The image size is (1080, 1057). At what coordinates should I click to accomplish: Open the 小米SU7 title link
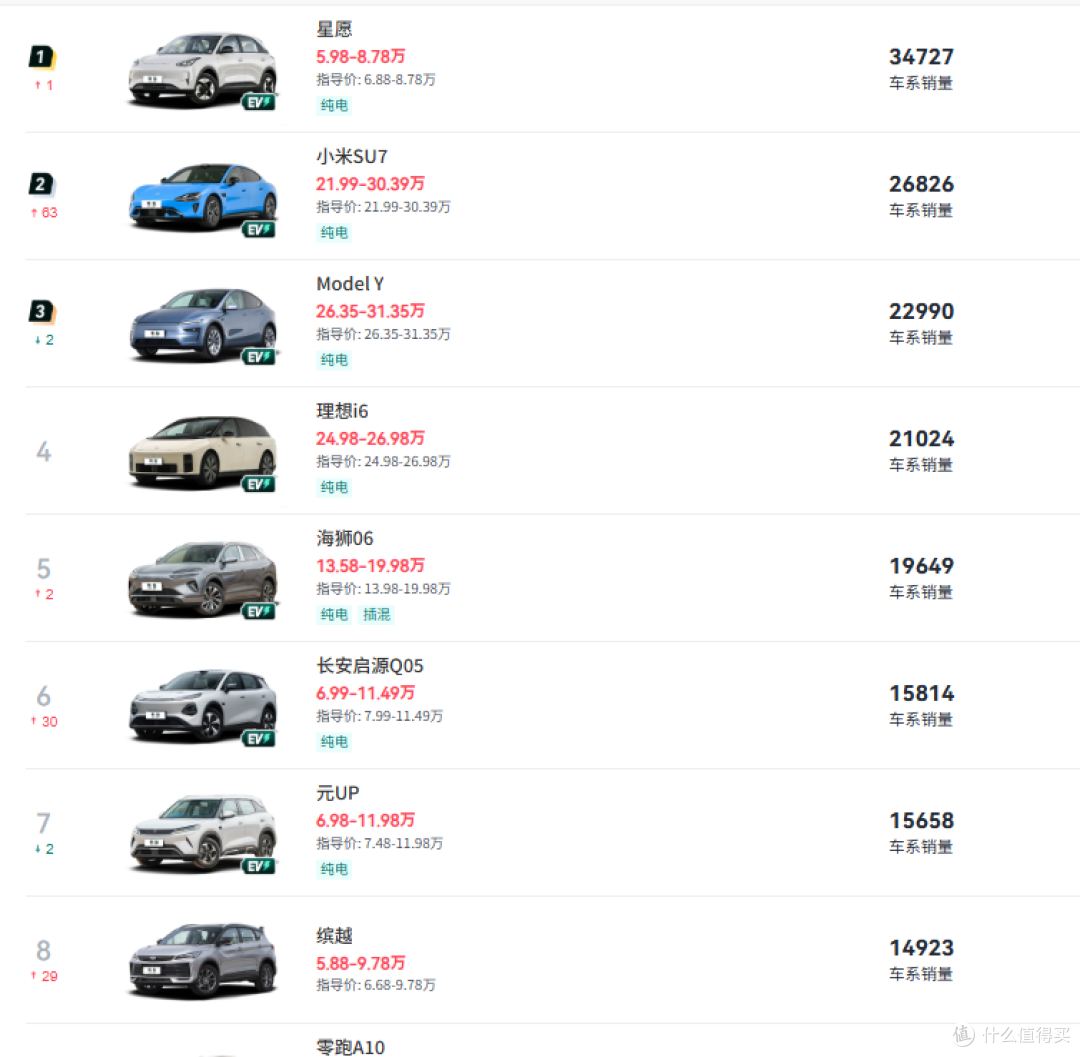[x=352, y=156]
